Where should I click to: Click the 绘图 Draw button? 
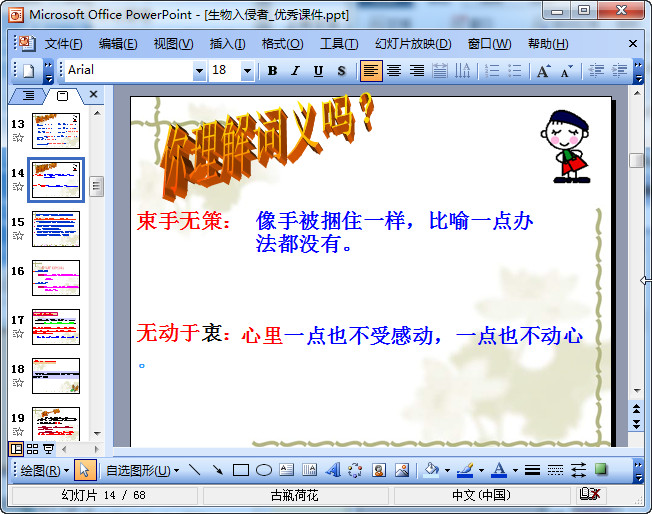pyautogui.click(x=45, y=470)
